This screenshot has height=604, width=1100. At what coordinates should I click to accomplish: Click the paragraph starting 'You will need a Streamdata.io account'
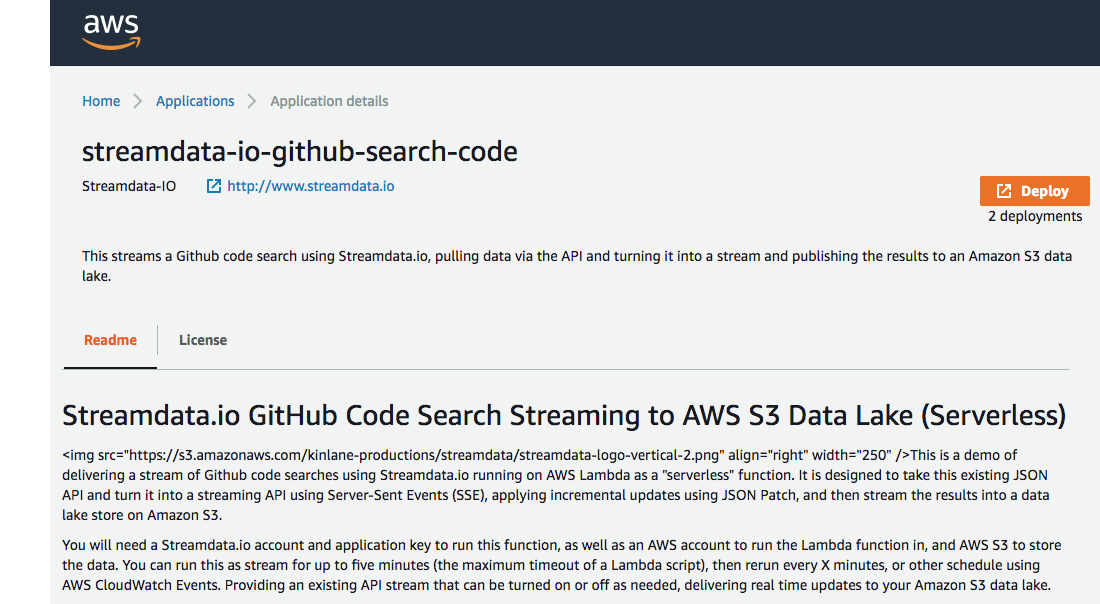[x=561, y=565]
